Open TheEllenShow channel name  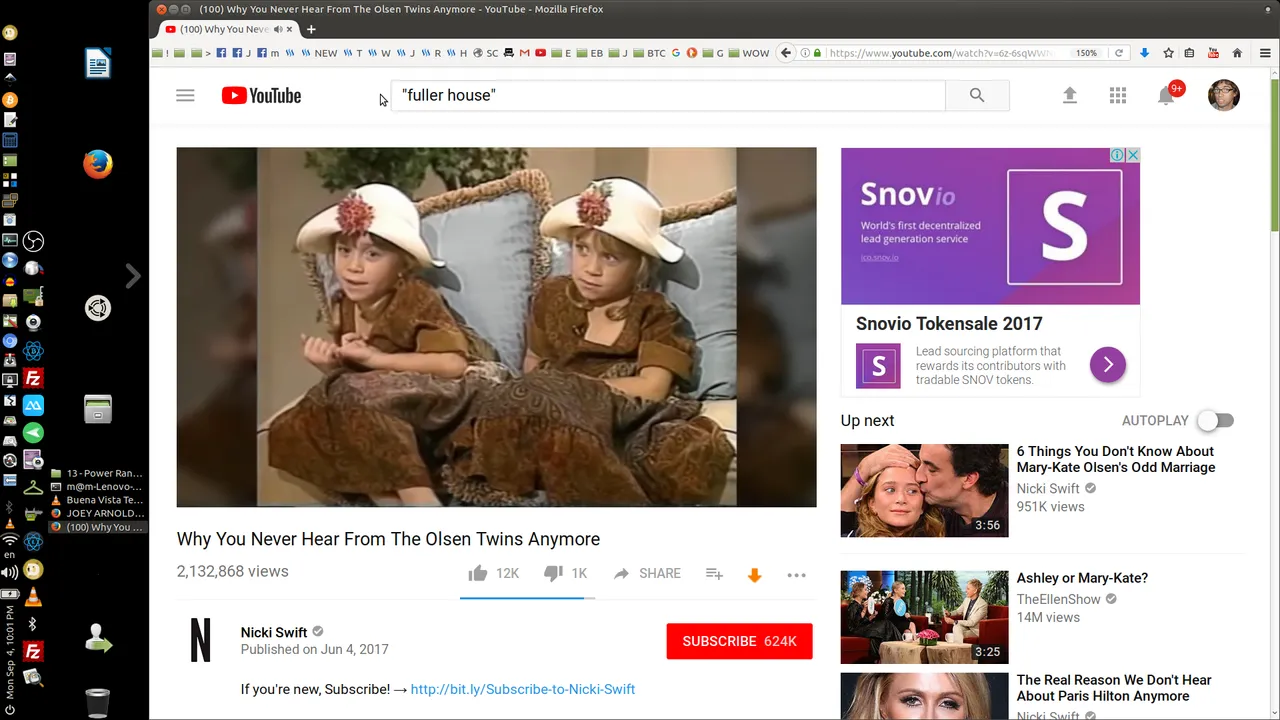pos(1059,599)
